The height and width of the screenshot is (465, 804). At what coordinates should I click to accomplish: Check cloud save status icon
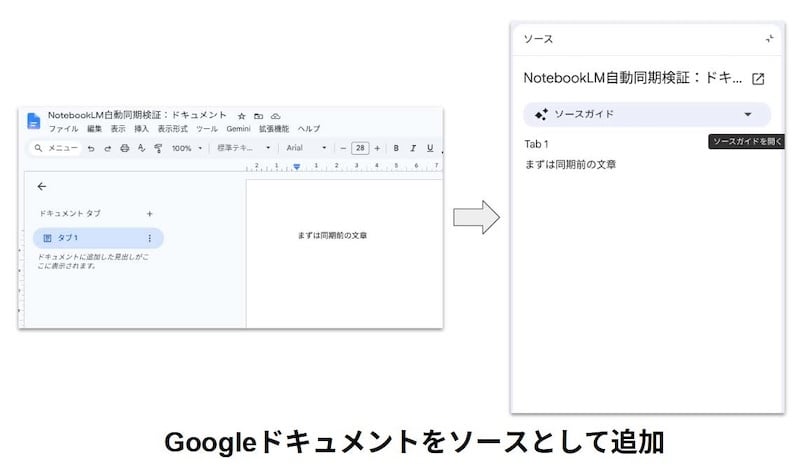(275, 116)
